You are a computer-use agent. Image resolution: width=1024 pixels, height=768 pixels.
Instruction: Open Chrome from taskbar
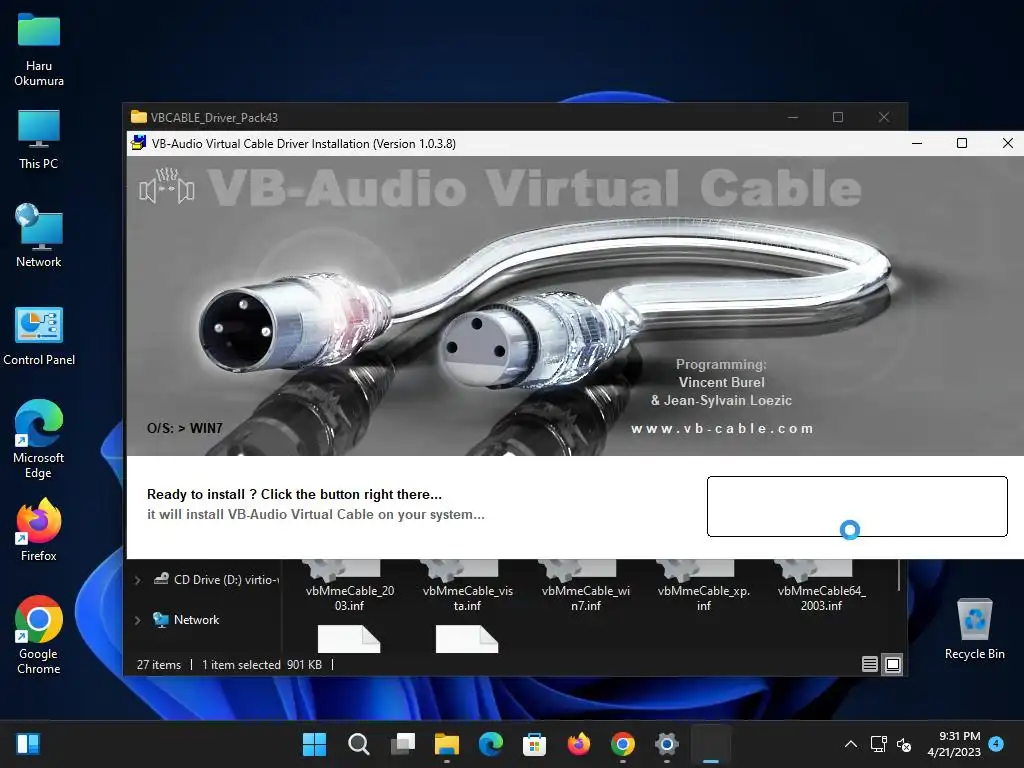pyautogui.click(x=622, y=744)
